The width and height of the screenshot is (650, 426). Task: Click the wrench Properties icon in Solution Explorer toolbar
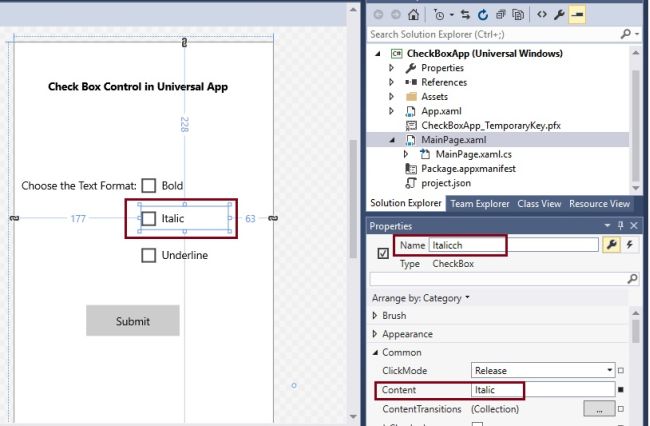(x=559, y=15)
